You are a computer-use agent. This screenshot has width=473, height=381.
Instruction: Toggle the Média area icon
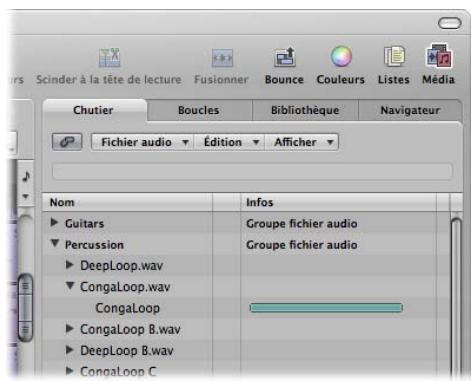(438, 56)
